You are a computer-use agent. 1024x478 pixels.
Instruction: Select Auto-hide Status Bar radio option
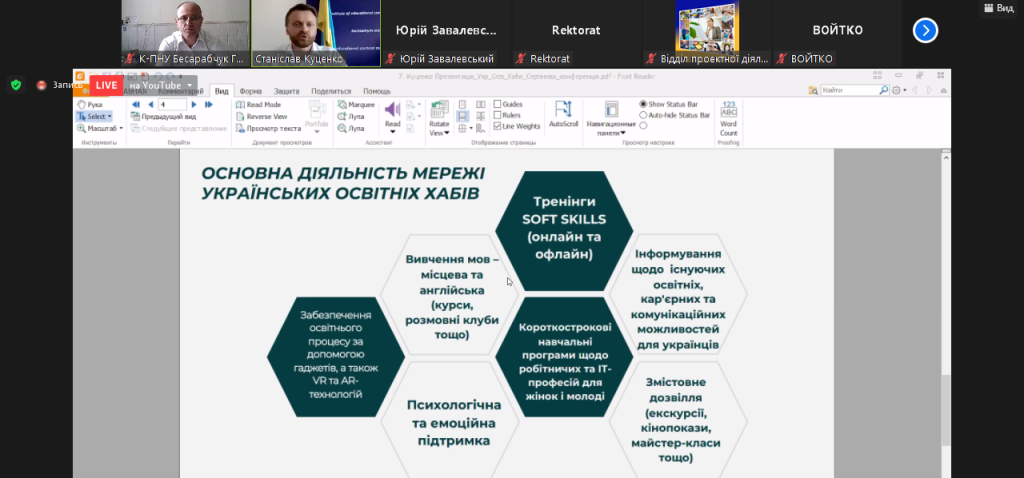[x=643, y=115]
